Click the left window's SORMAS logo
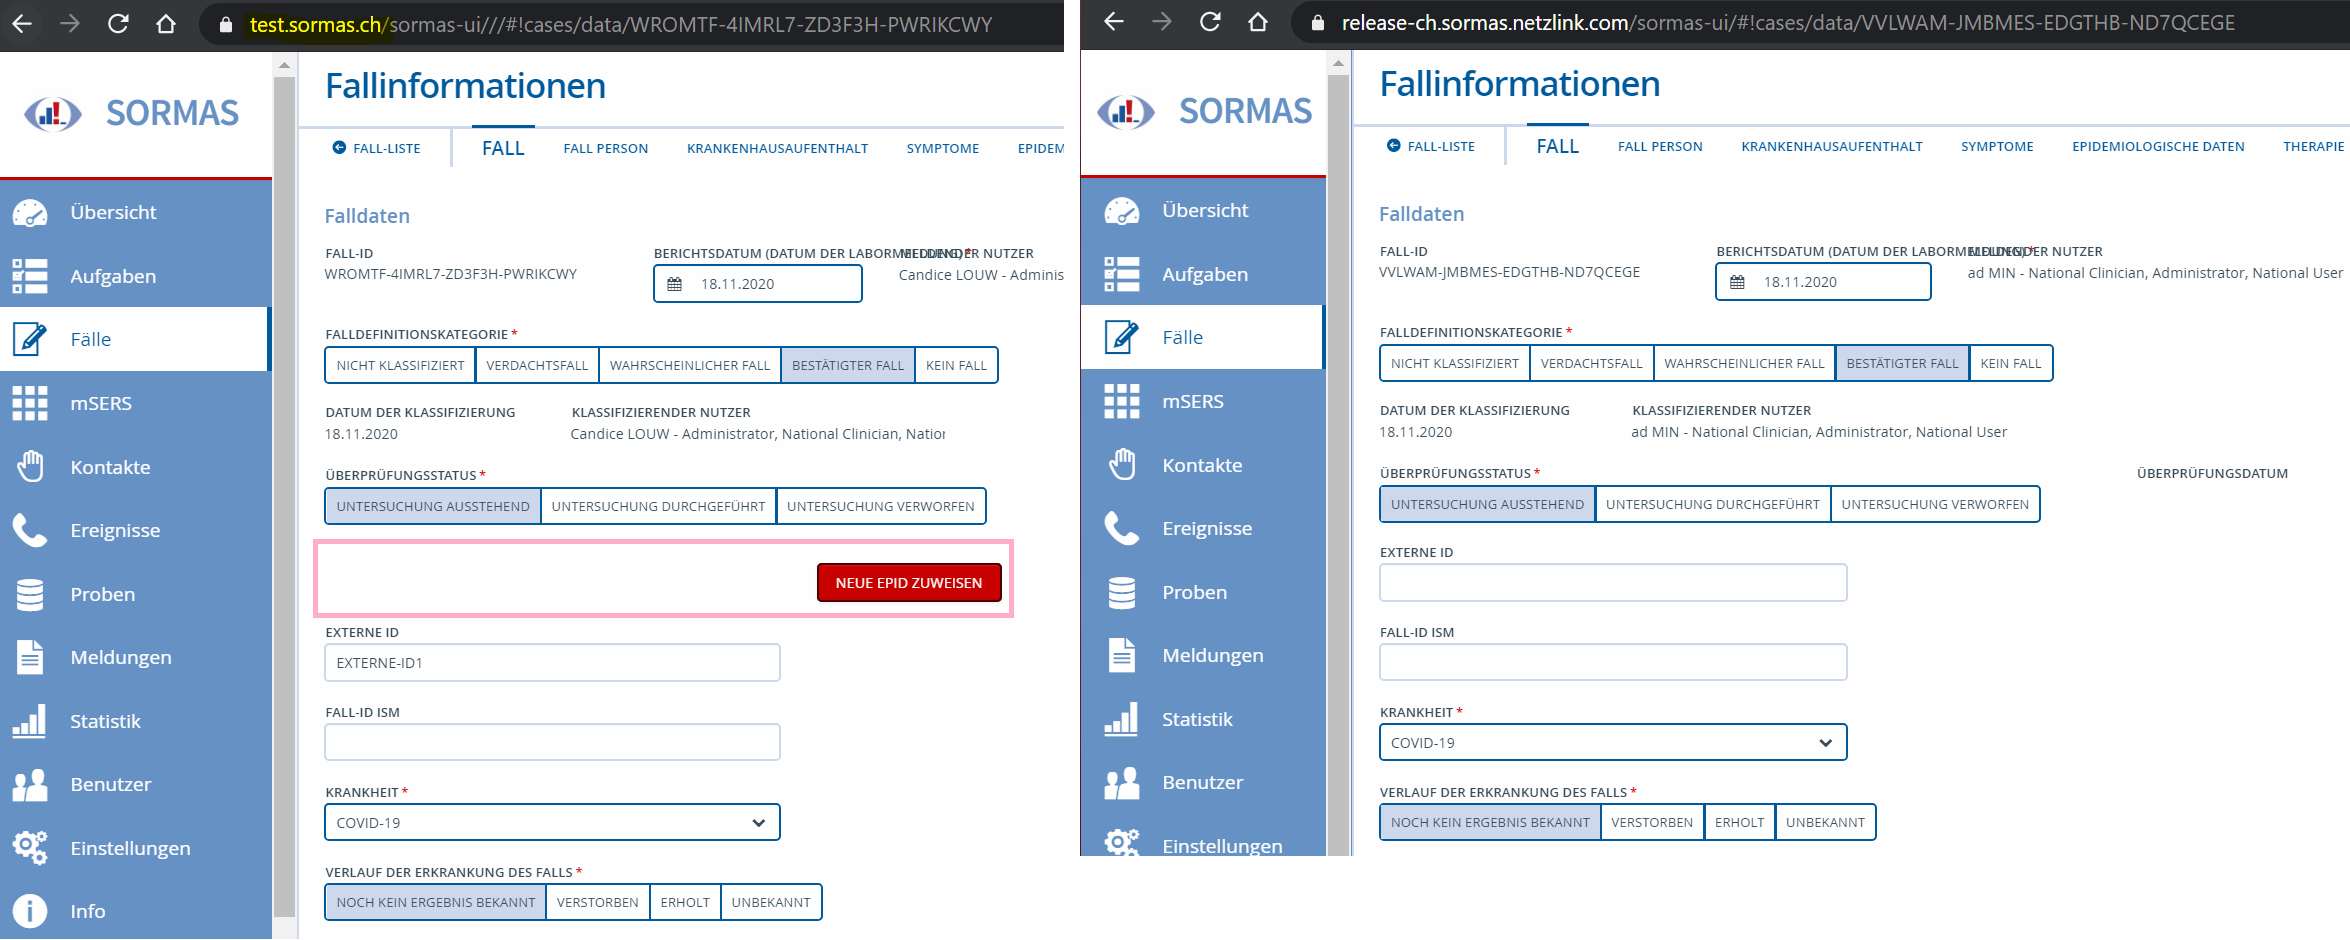Image resolution: width=2350 pixels, height=940 pixels. [x=131, y=113]
